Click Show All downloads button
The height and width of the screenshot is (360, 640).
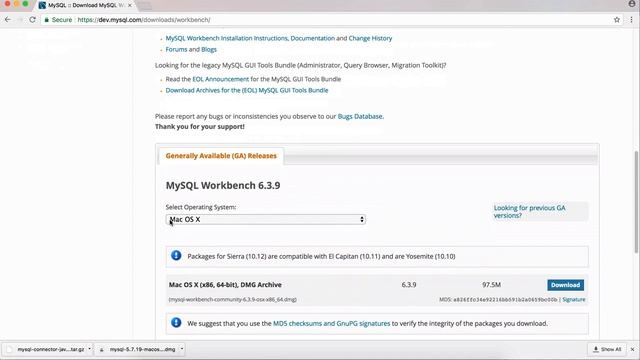click(607, 349)
